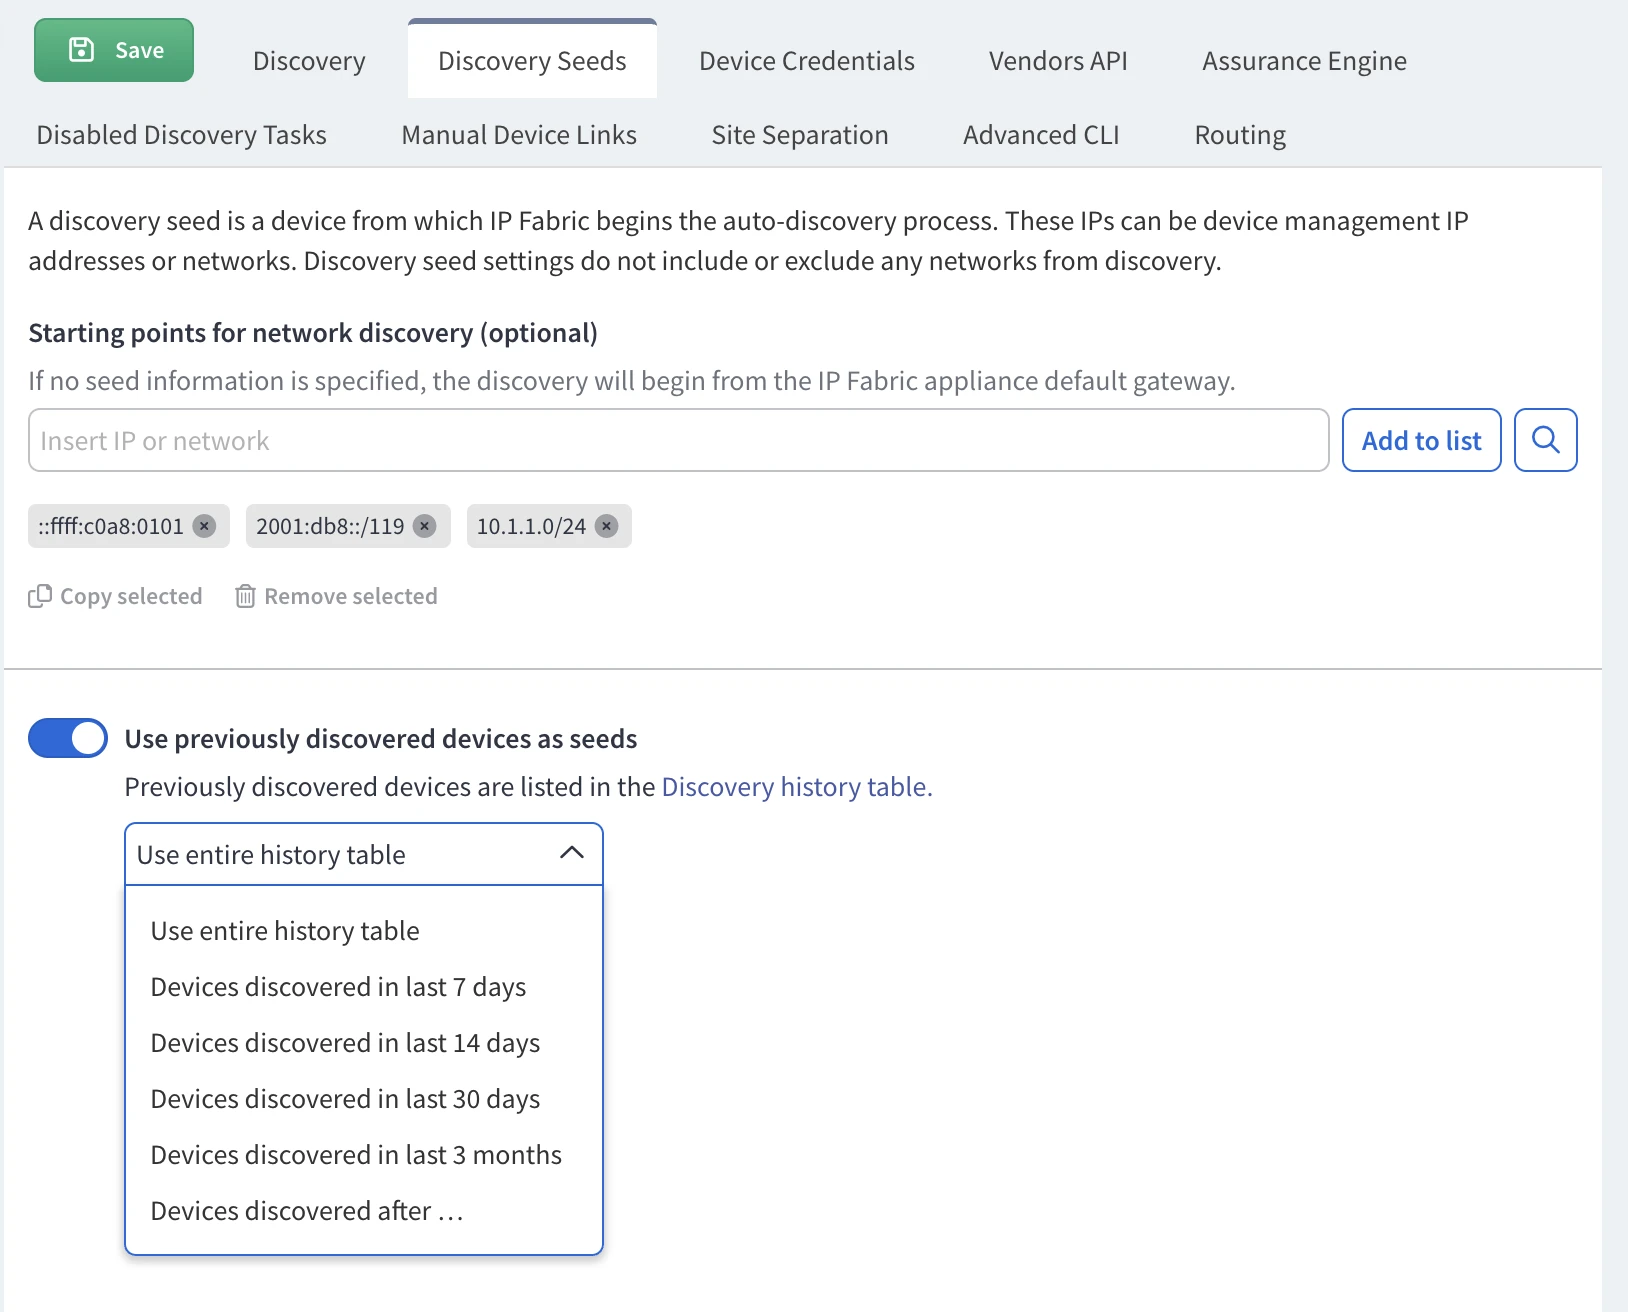Pick Devices discovered after … option

point(307,1211)
